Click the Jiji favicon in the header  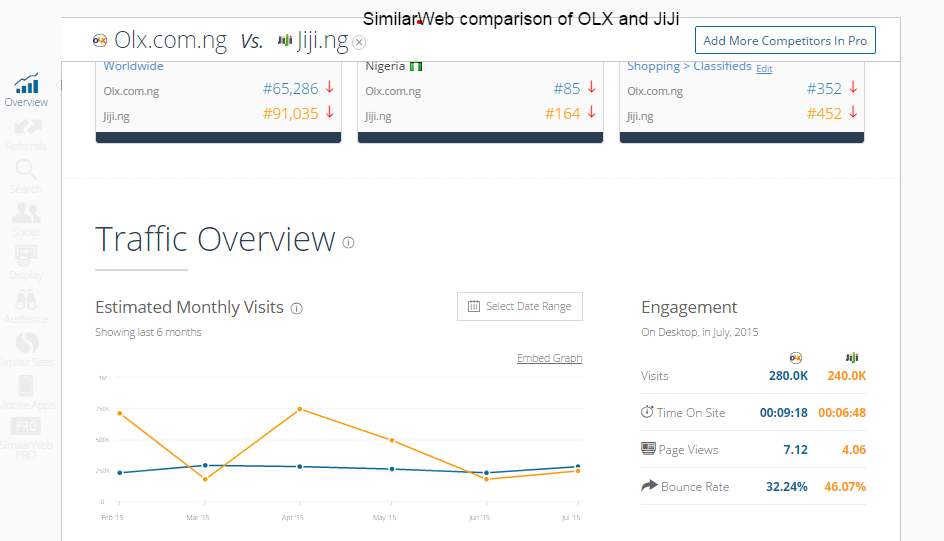285,40
